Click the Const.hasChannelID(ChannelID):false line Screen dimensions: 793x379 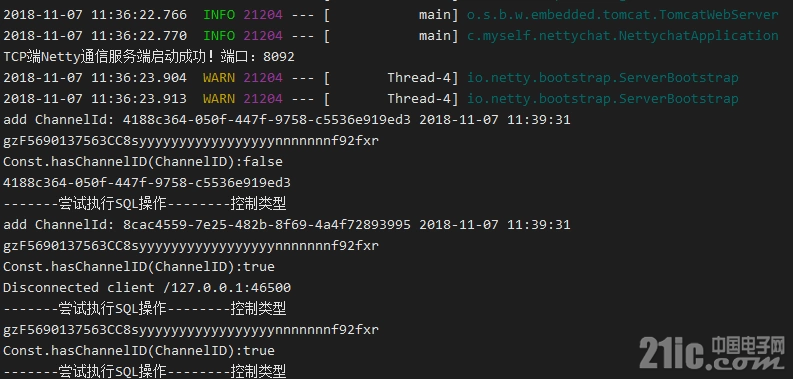click(x=143, y=162)
